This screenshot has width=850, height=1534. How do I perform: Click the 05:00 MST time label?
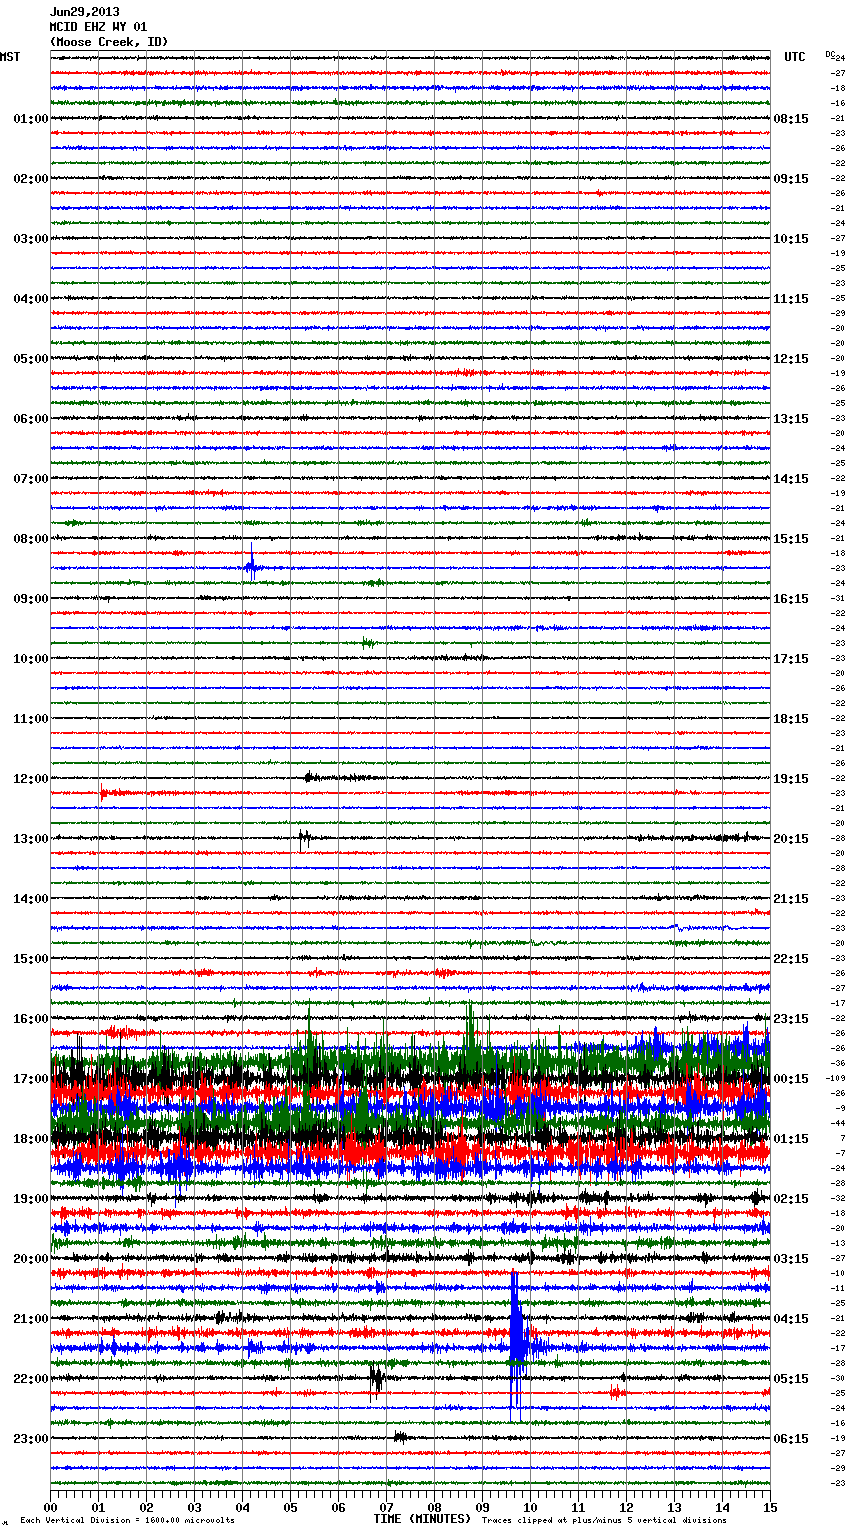(x=31, y=359)
